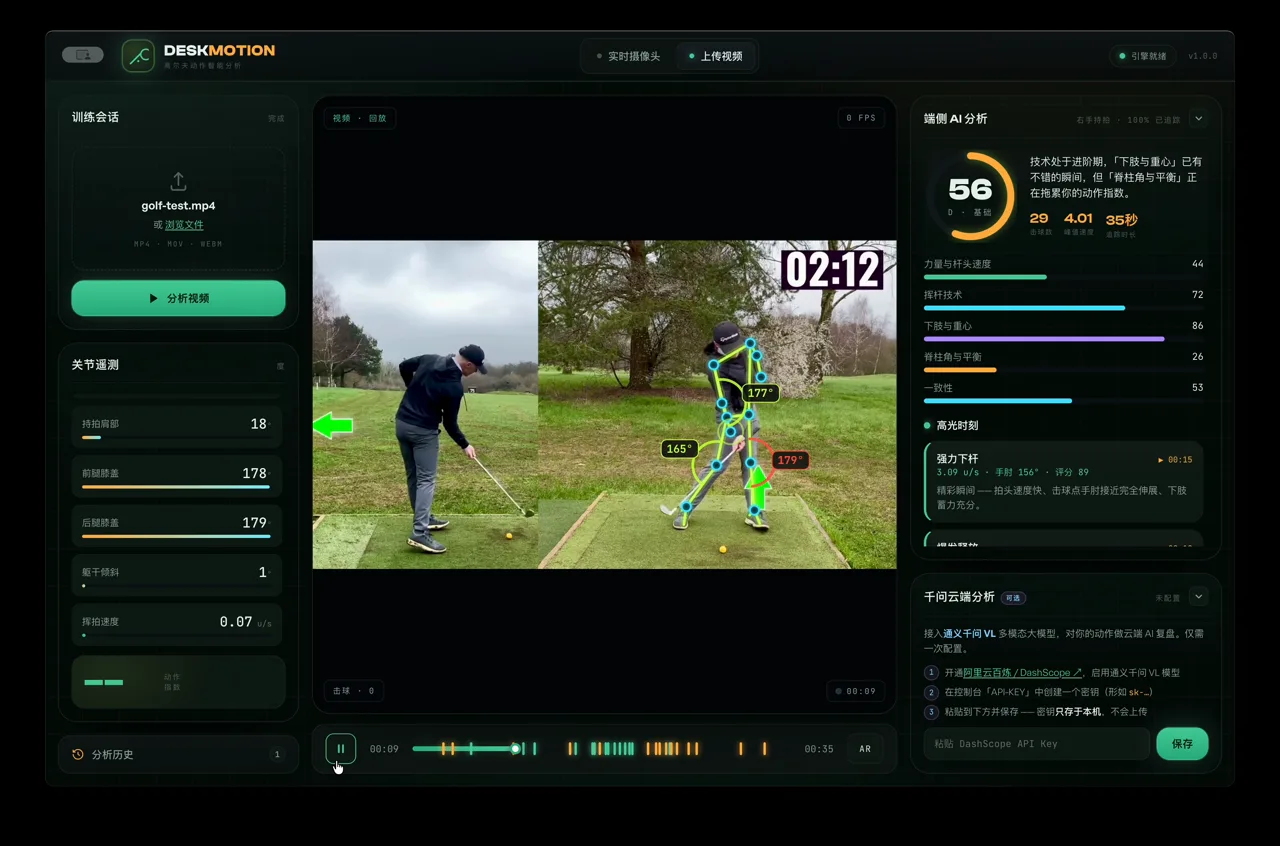Click the clock icon next to 分析历史
1280x846 pixels.
[x=78, y=754]
